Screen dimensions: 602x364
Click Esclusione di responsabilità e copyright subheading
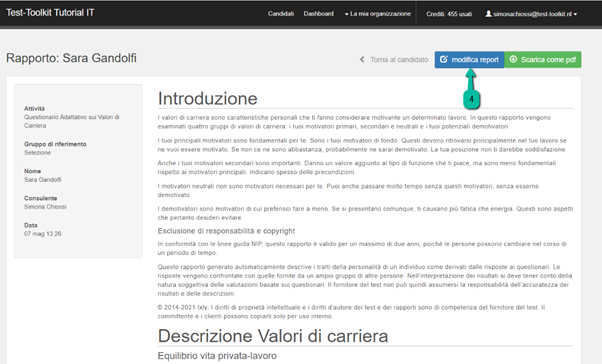(x=226, y=231)
